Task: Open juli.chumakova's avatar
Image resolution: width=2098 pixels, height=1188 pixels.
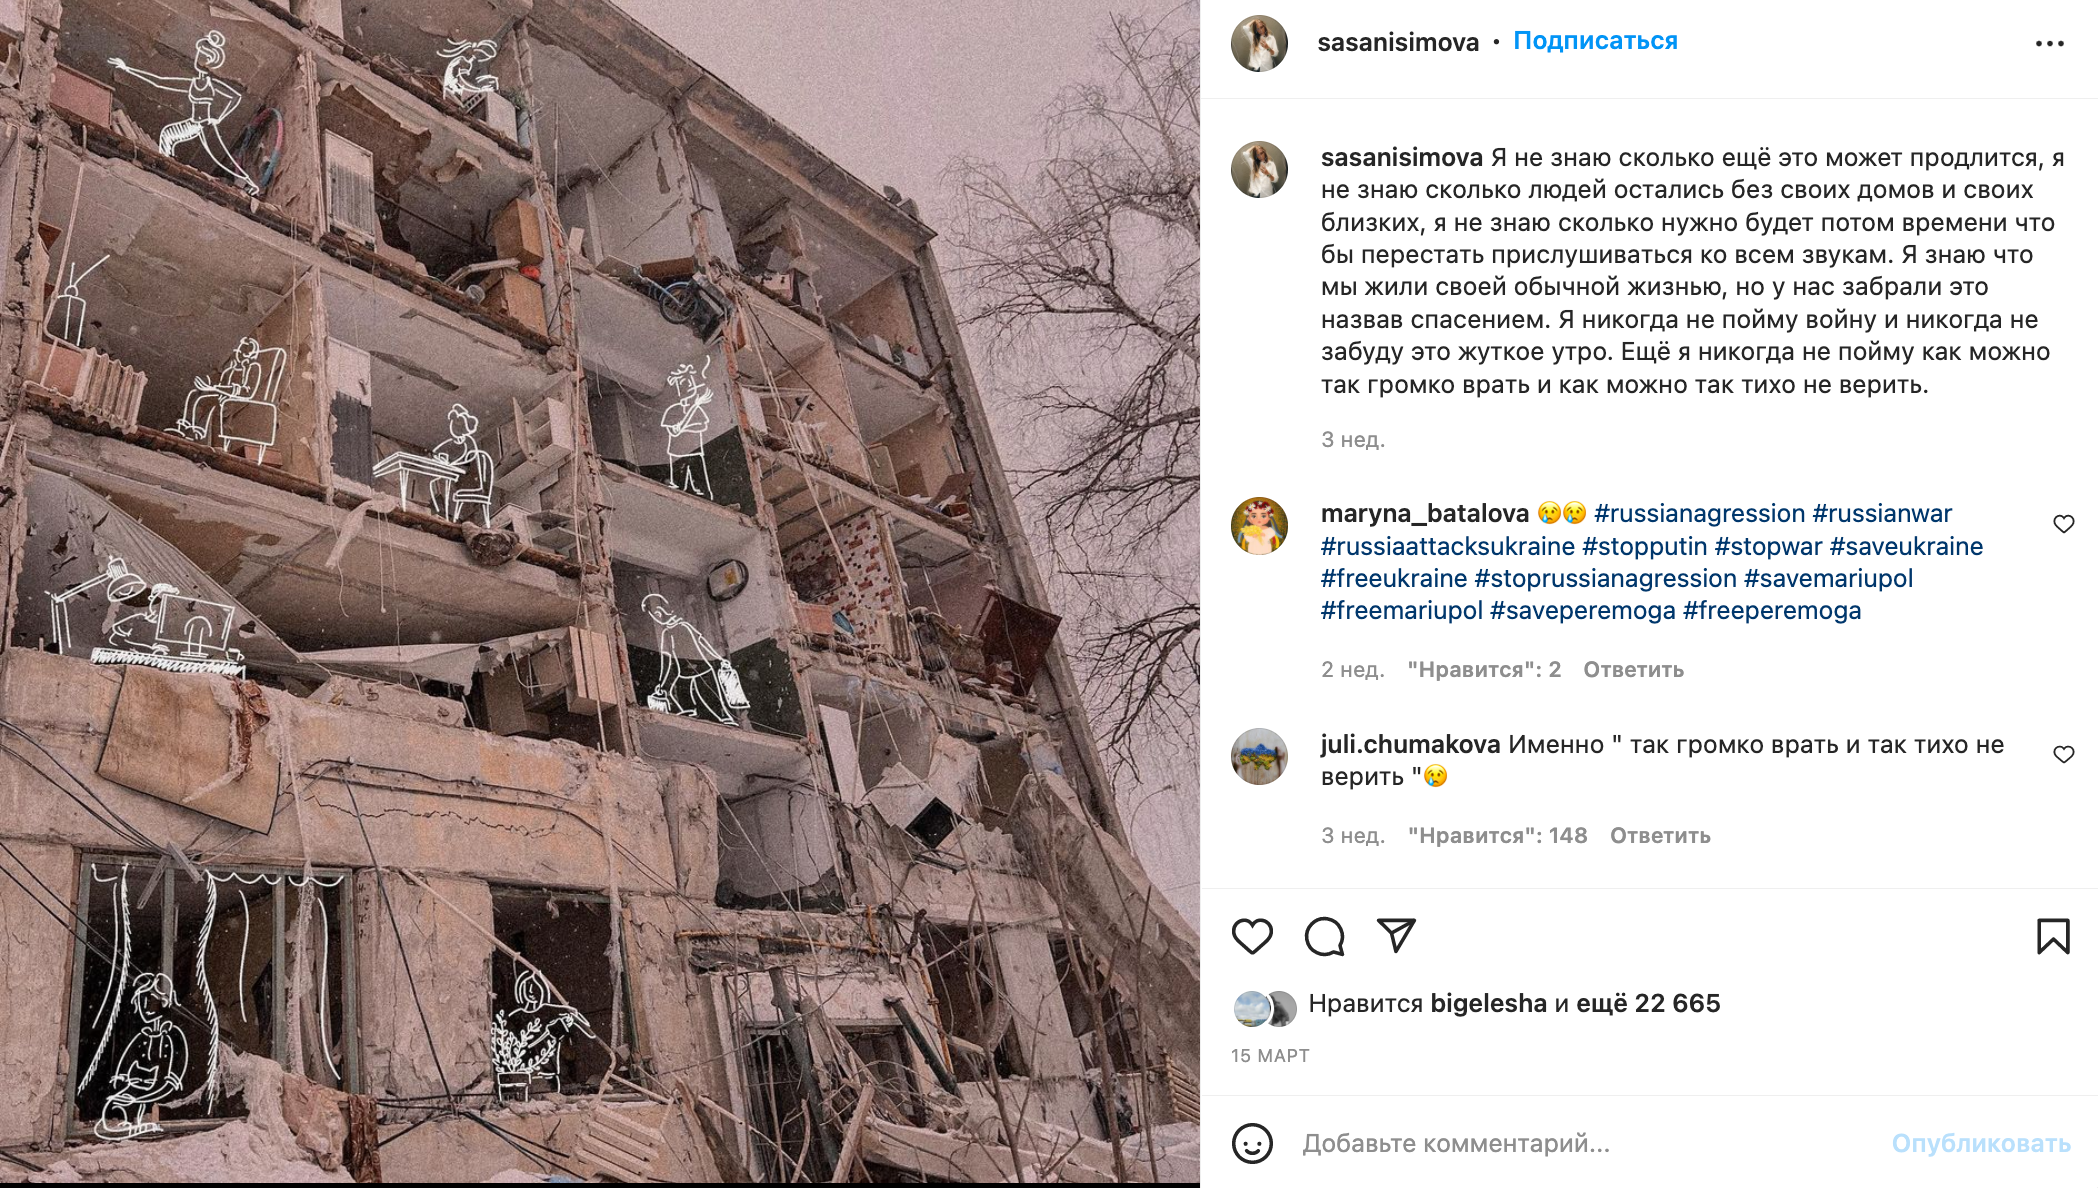Action: (x=1259, y=756)
